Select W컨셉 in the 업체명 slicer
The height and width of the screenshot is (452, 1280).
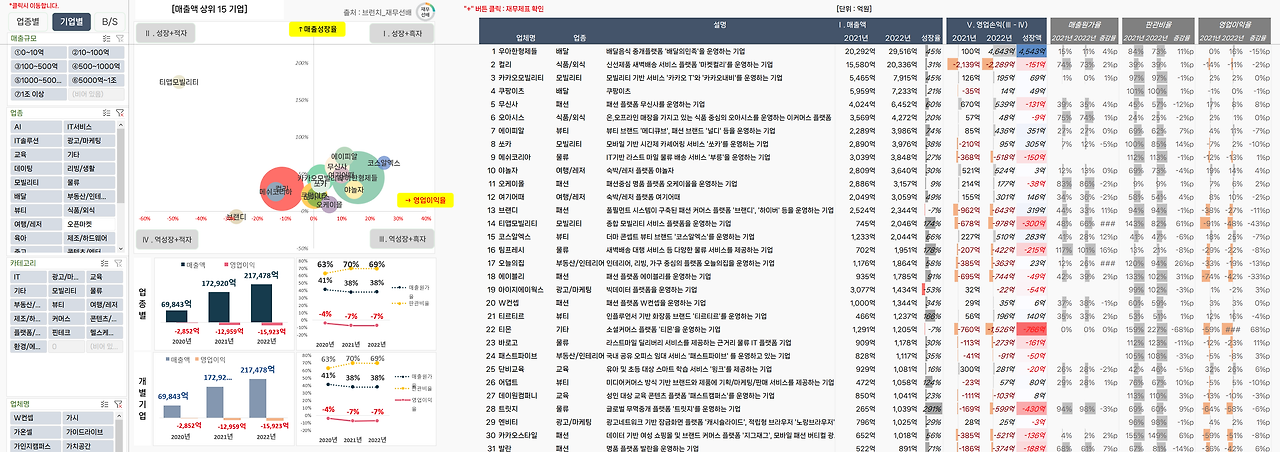point(36,419)
